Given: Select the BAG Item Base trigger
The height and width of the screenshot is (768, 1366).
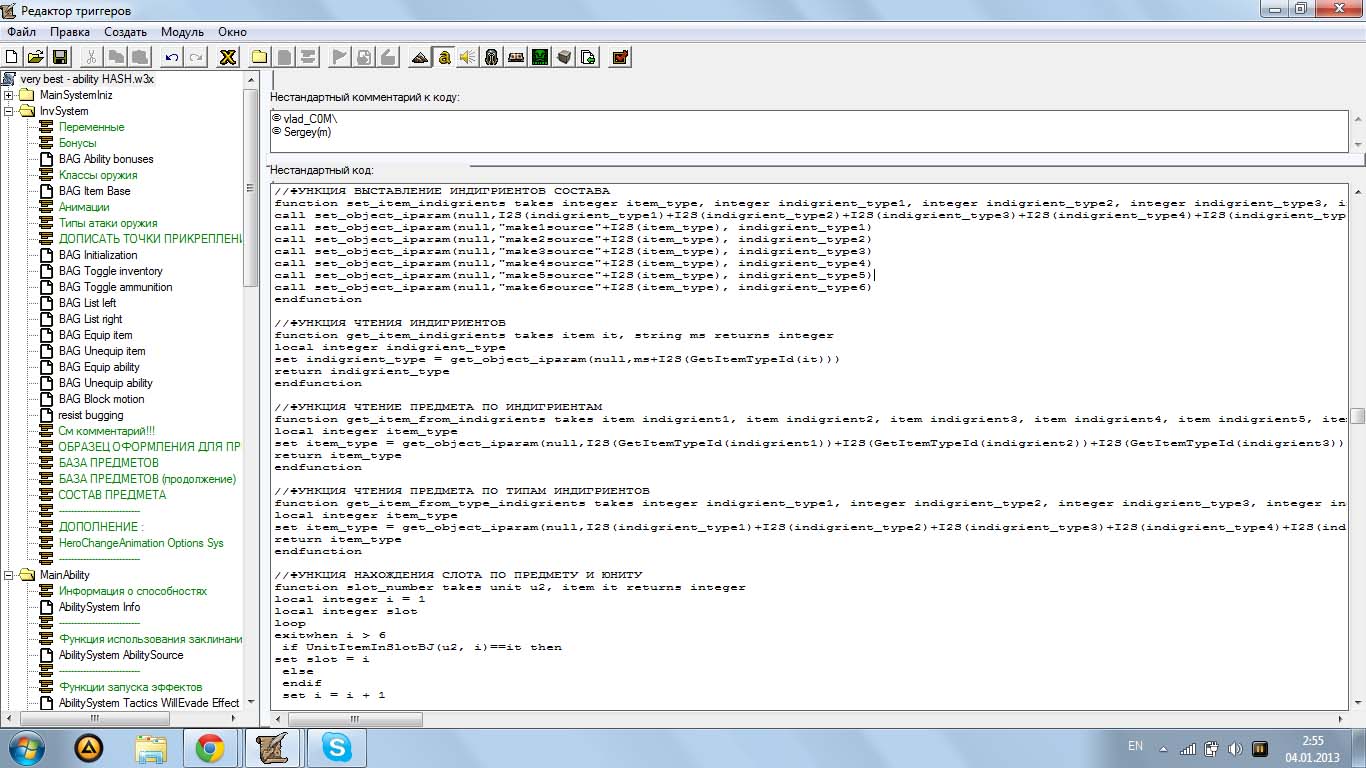Looking at the screenshot, I should pos(94,191).
